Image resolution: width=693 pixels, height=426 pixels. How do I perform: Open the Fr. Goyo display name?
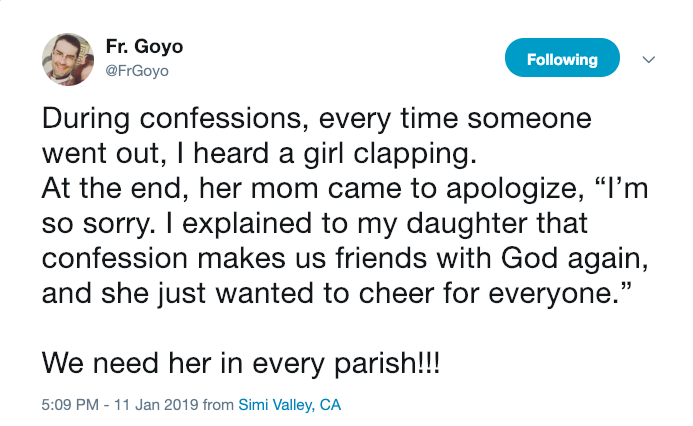click(x=144, y=47)
